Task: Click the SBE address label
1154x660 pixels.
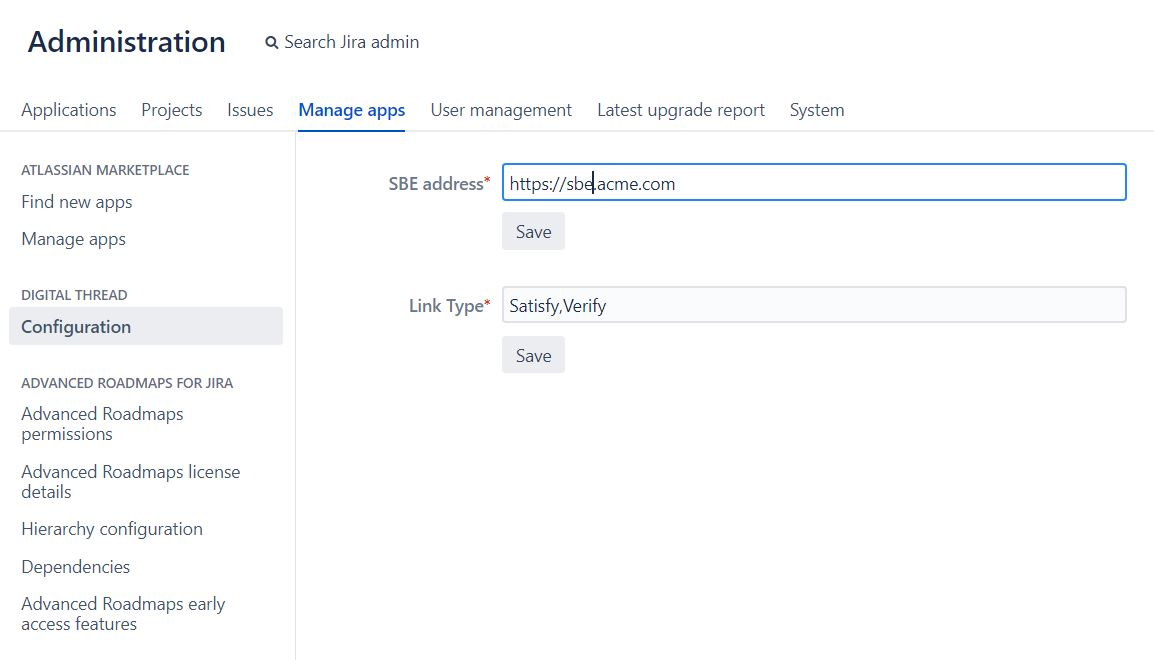Action: pos(439,183)
